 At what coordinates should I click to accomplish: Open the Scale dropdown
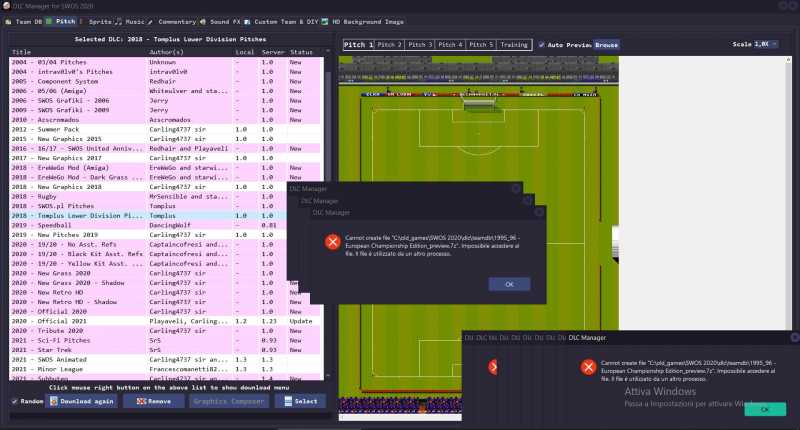[x=767, y=45]
